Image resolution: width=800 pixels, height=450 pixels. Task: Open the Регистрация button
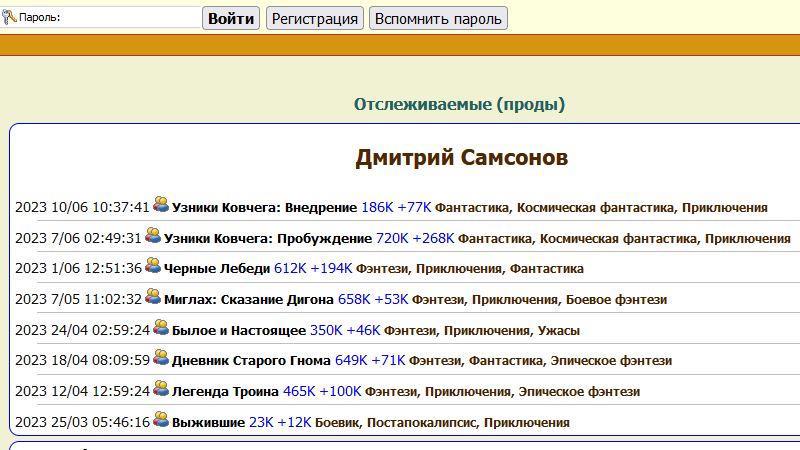315,18
